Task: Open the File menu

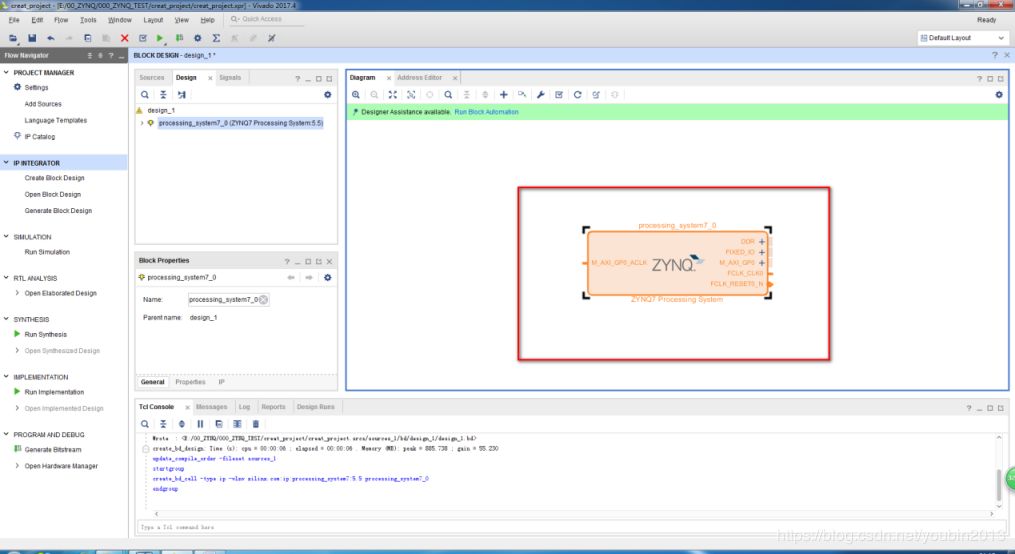Action: pos(14,20)
